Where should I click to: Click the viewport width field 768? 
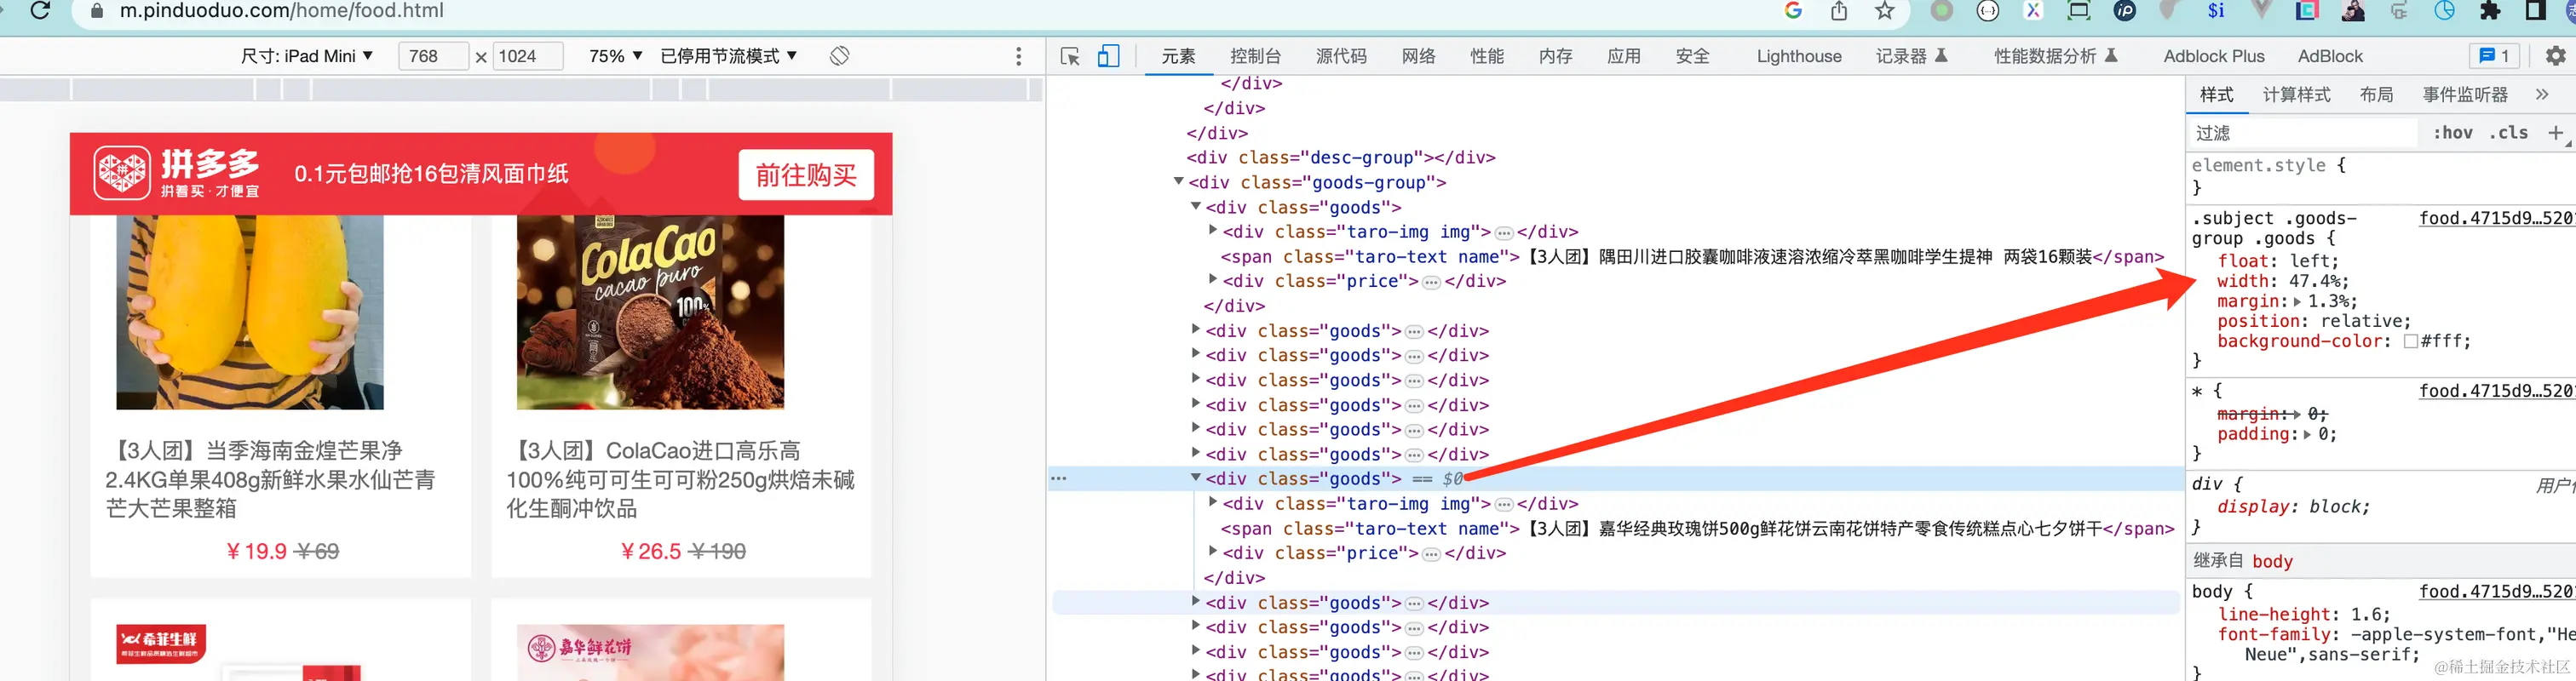[x=433, y=56]
